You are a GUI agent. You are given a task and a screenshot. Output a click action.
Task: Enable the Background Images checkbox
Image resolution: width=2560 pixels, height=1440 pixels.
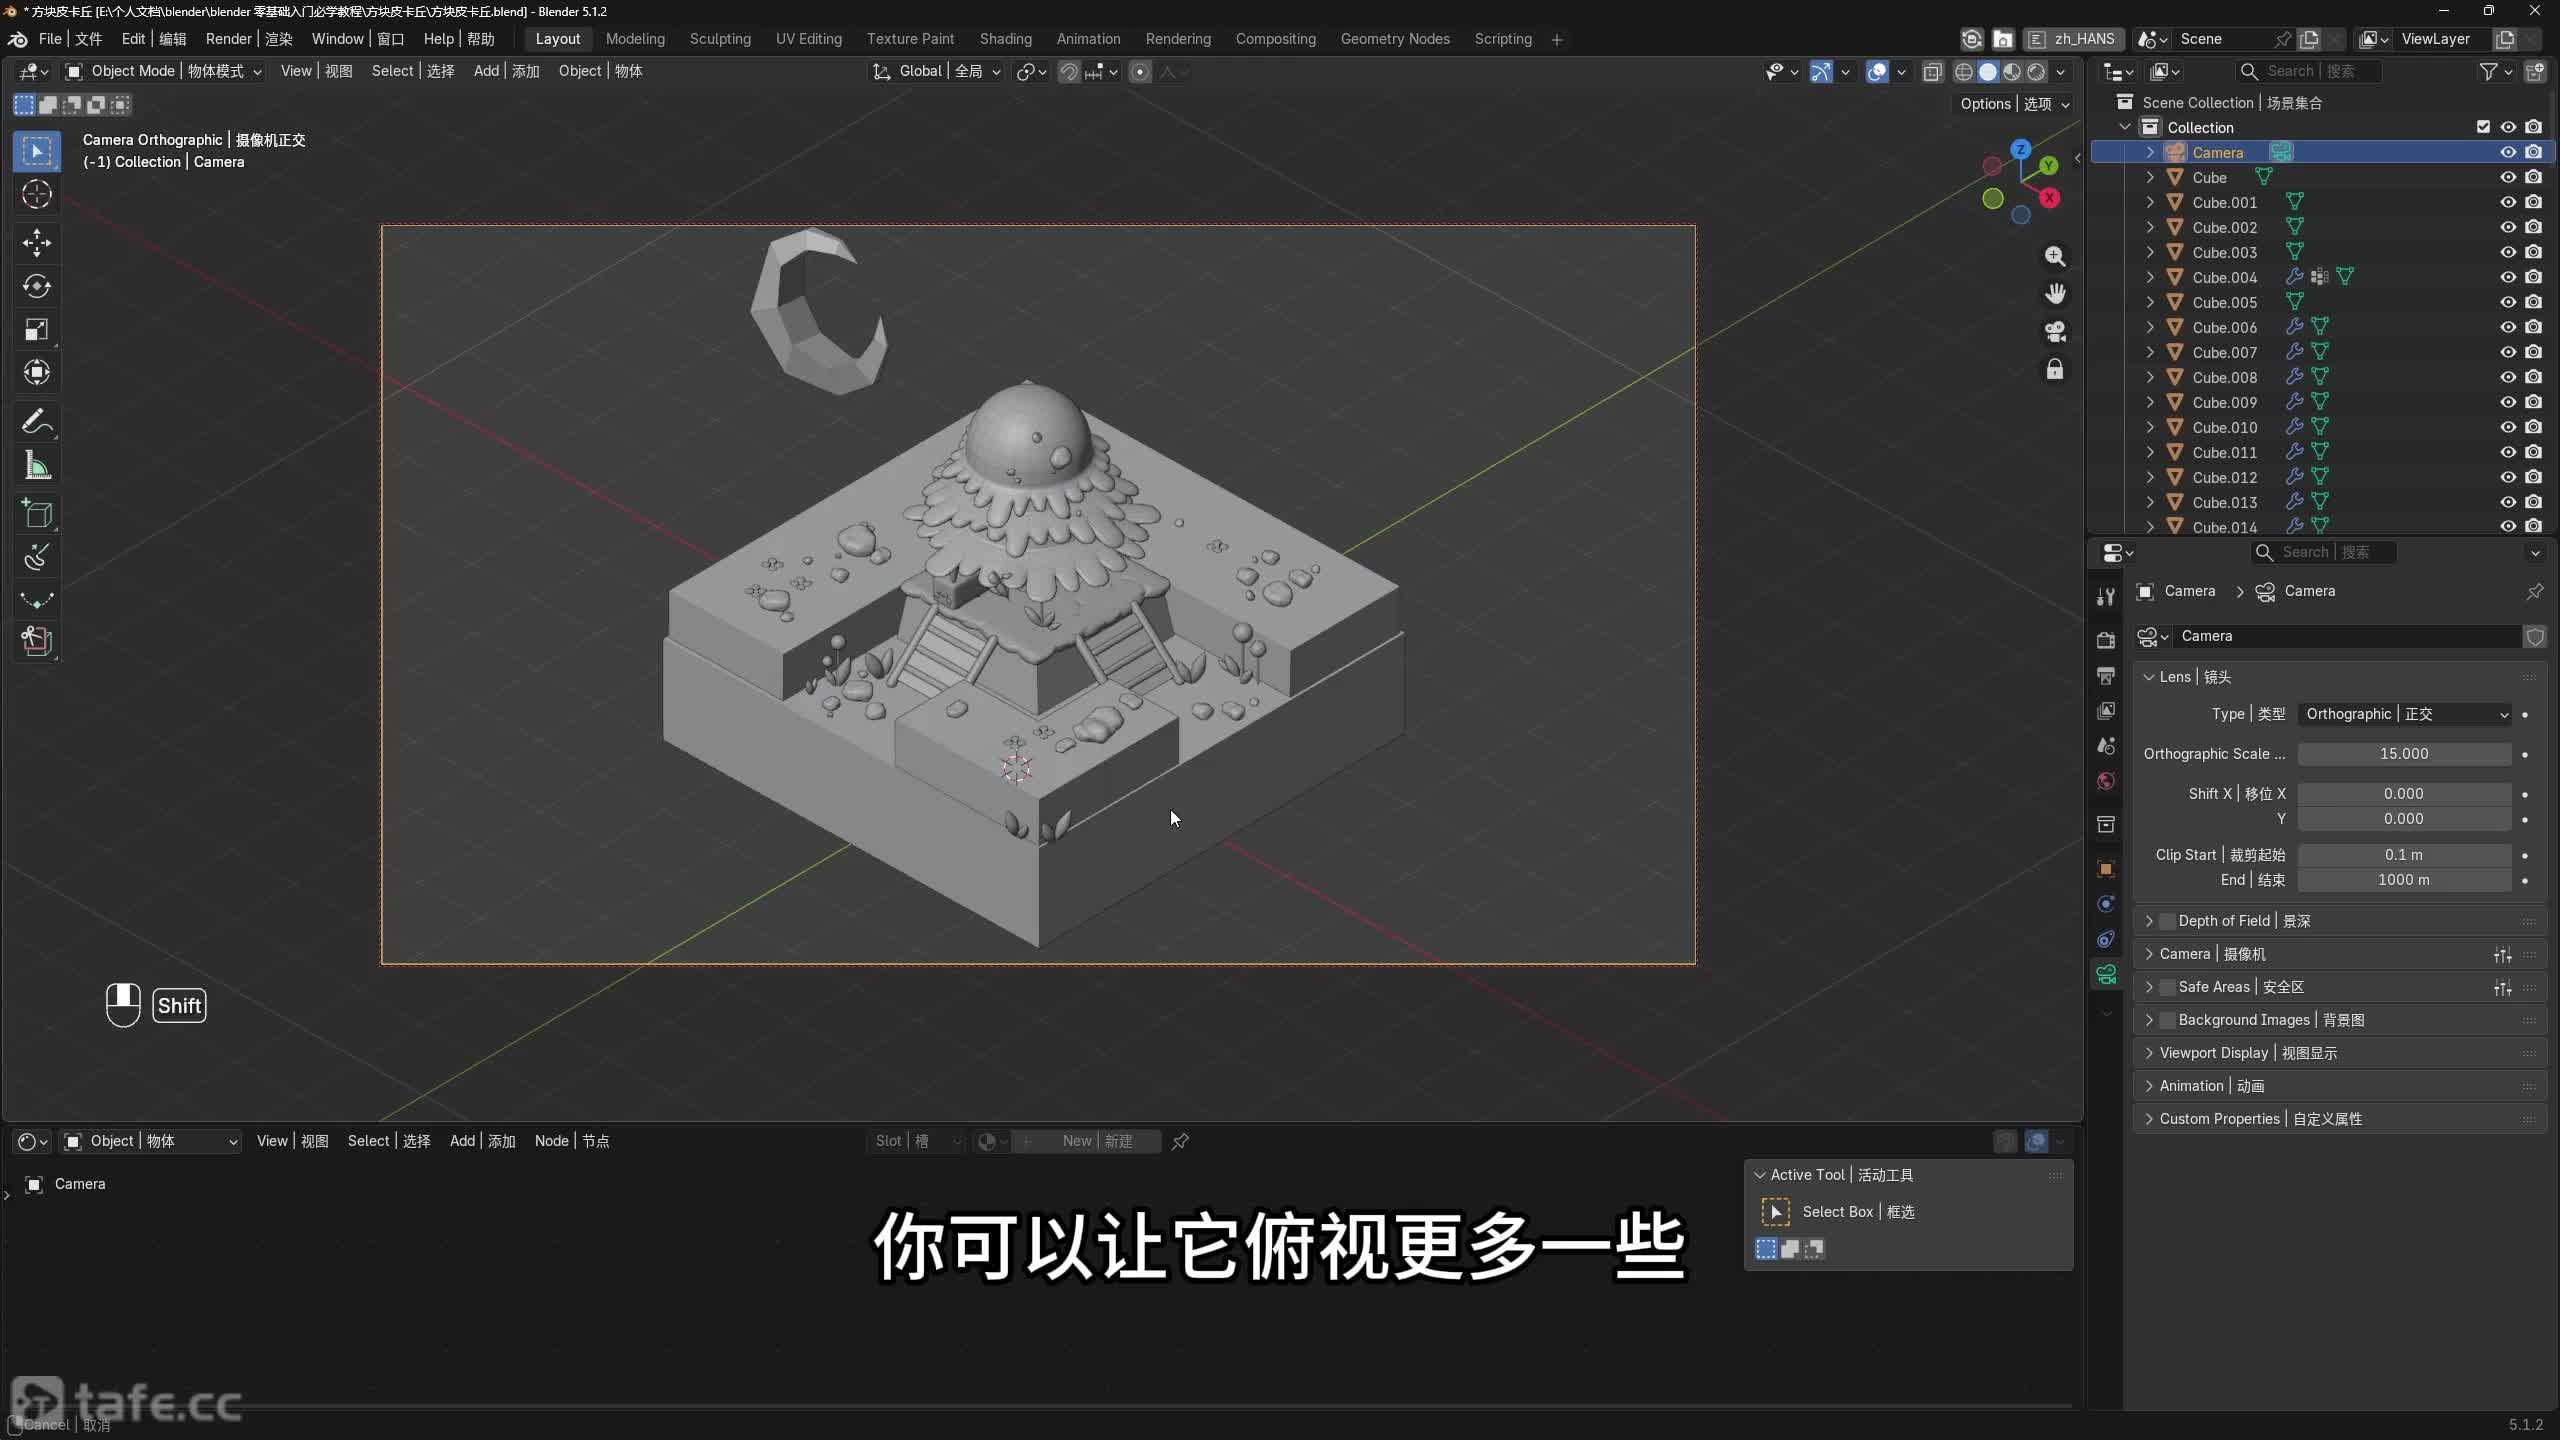(x=2167, y=1020)
